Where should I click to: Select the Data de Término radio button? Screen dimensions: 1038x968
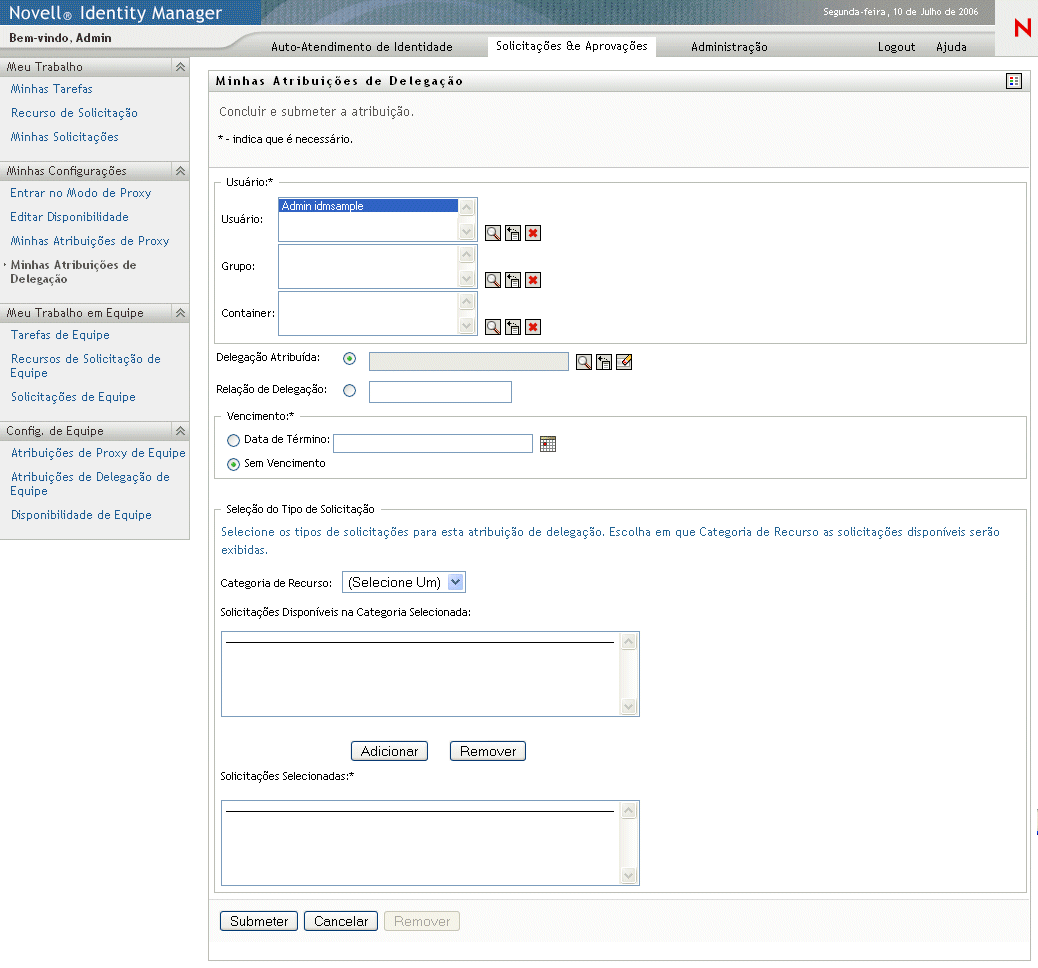pyautogui.click(x=233, y=440)
